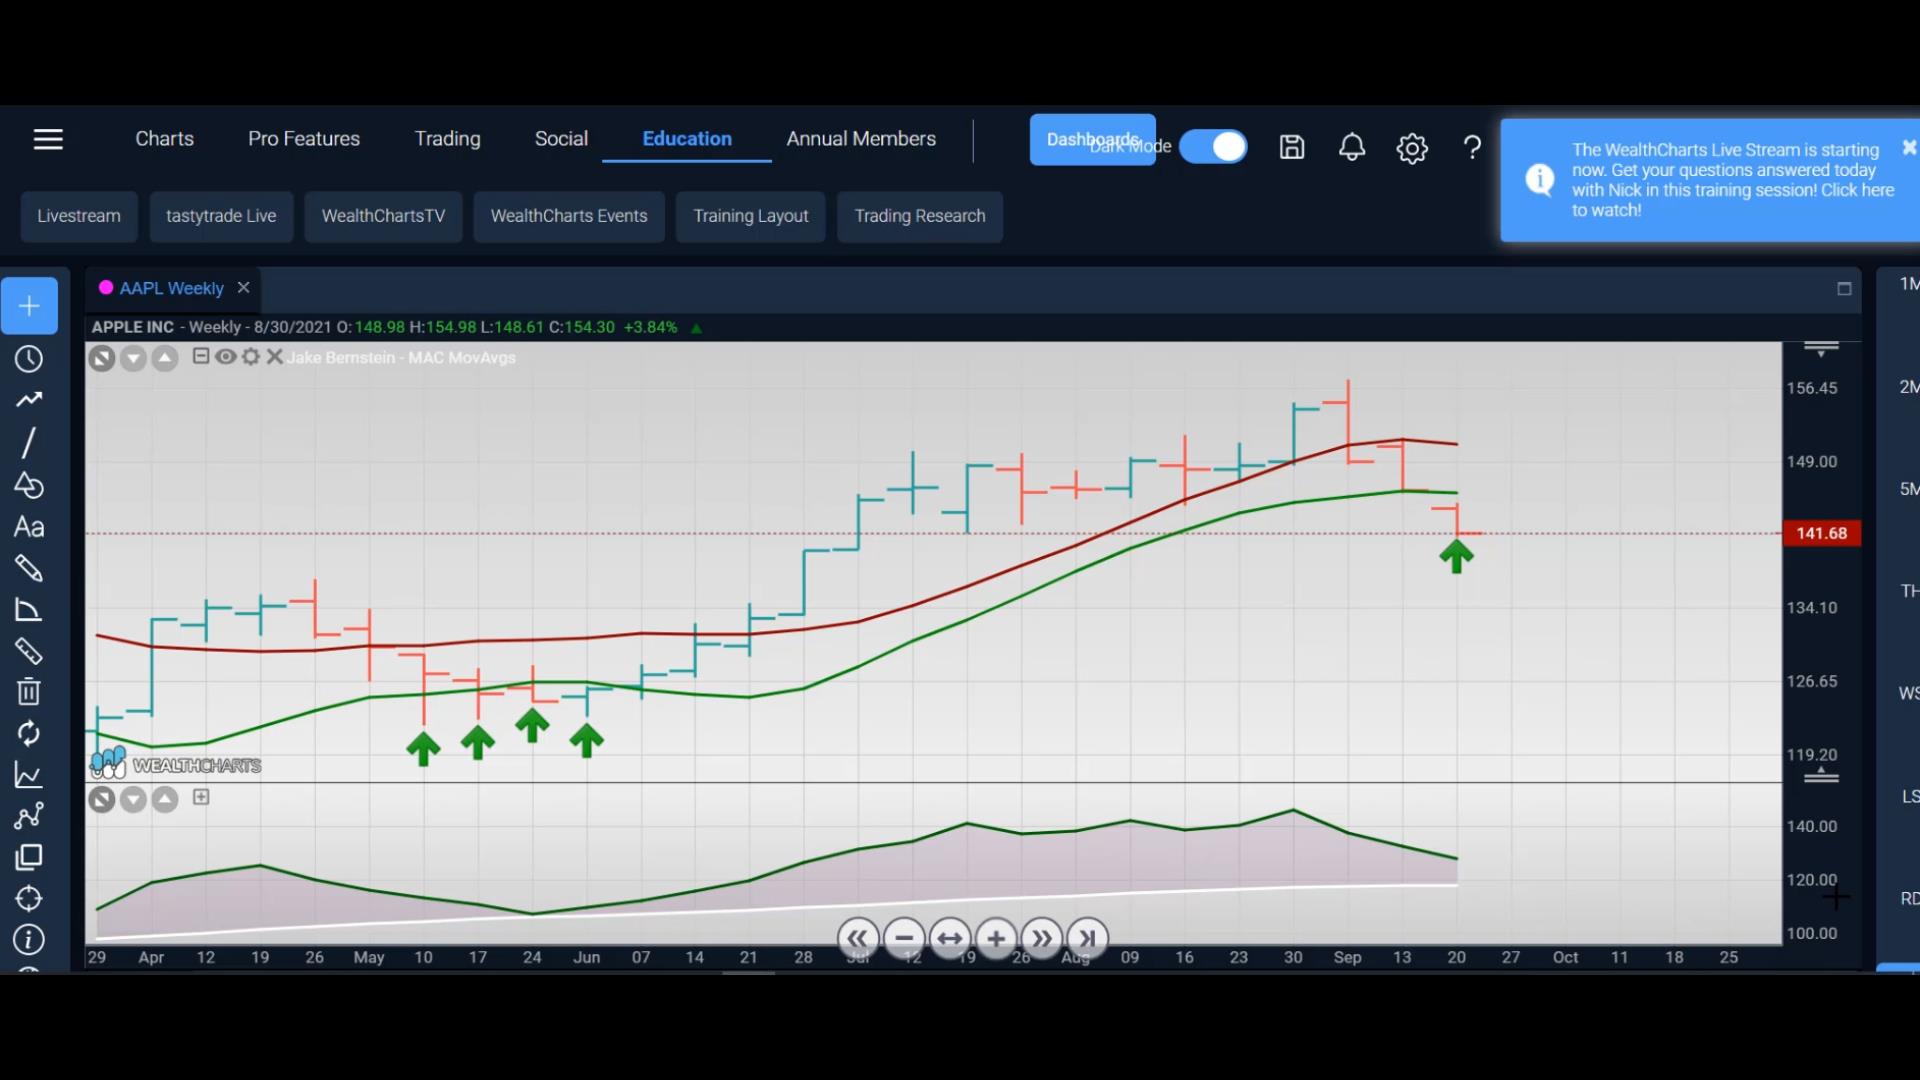Open the Pro Features menu

tap(304, 139)
